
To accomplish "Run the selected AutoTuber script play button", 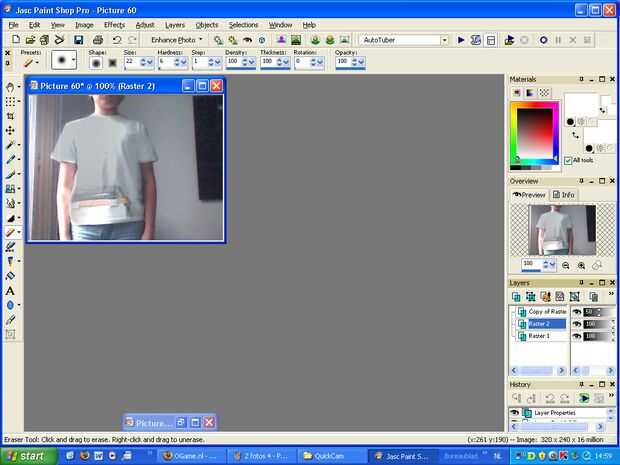I will (x=461, y=40).
